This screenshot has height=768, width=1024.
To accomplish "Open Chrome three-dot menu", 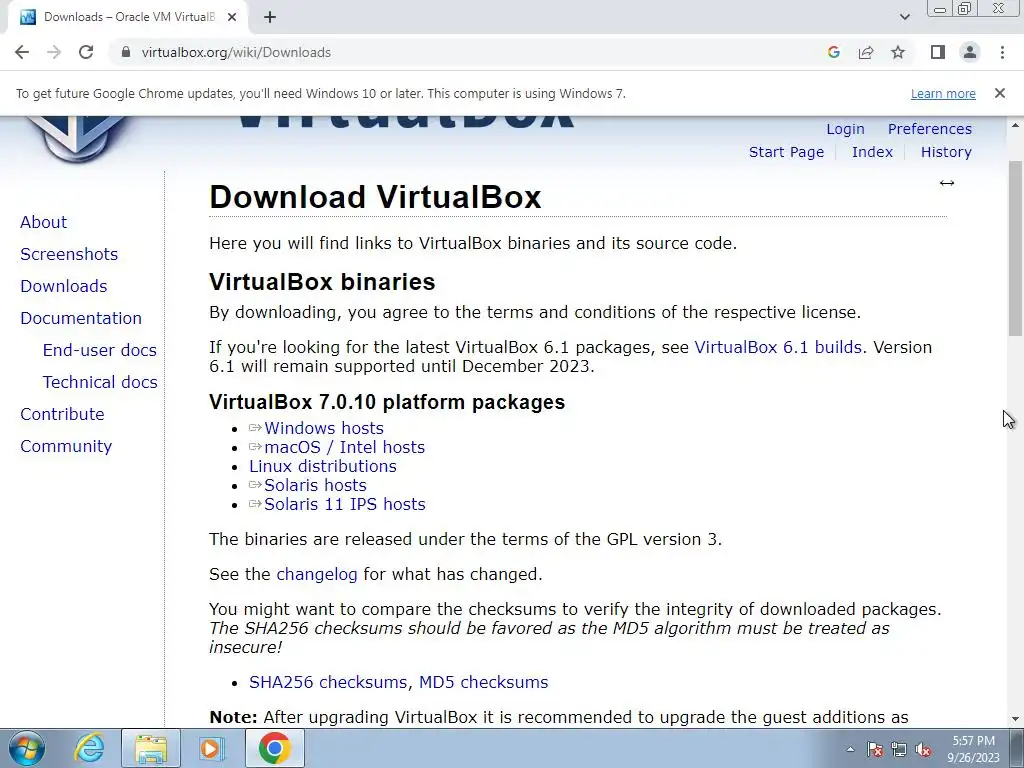I will [1002, 52].
